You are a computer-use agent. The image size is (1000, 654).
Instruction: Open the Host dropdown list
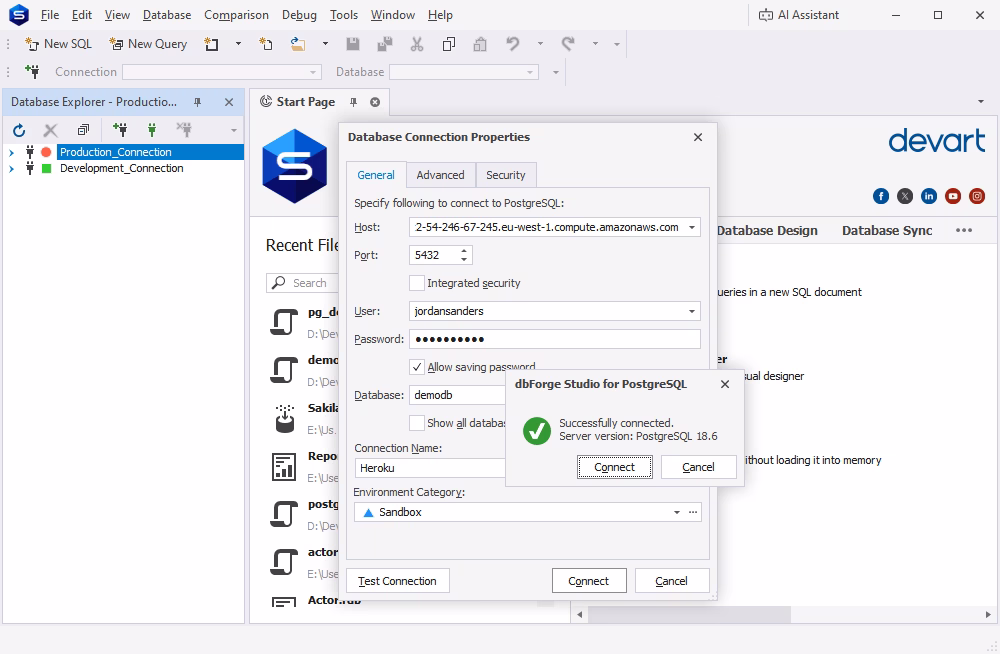[691, 227]
